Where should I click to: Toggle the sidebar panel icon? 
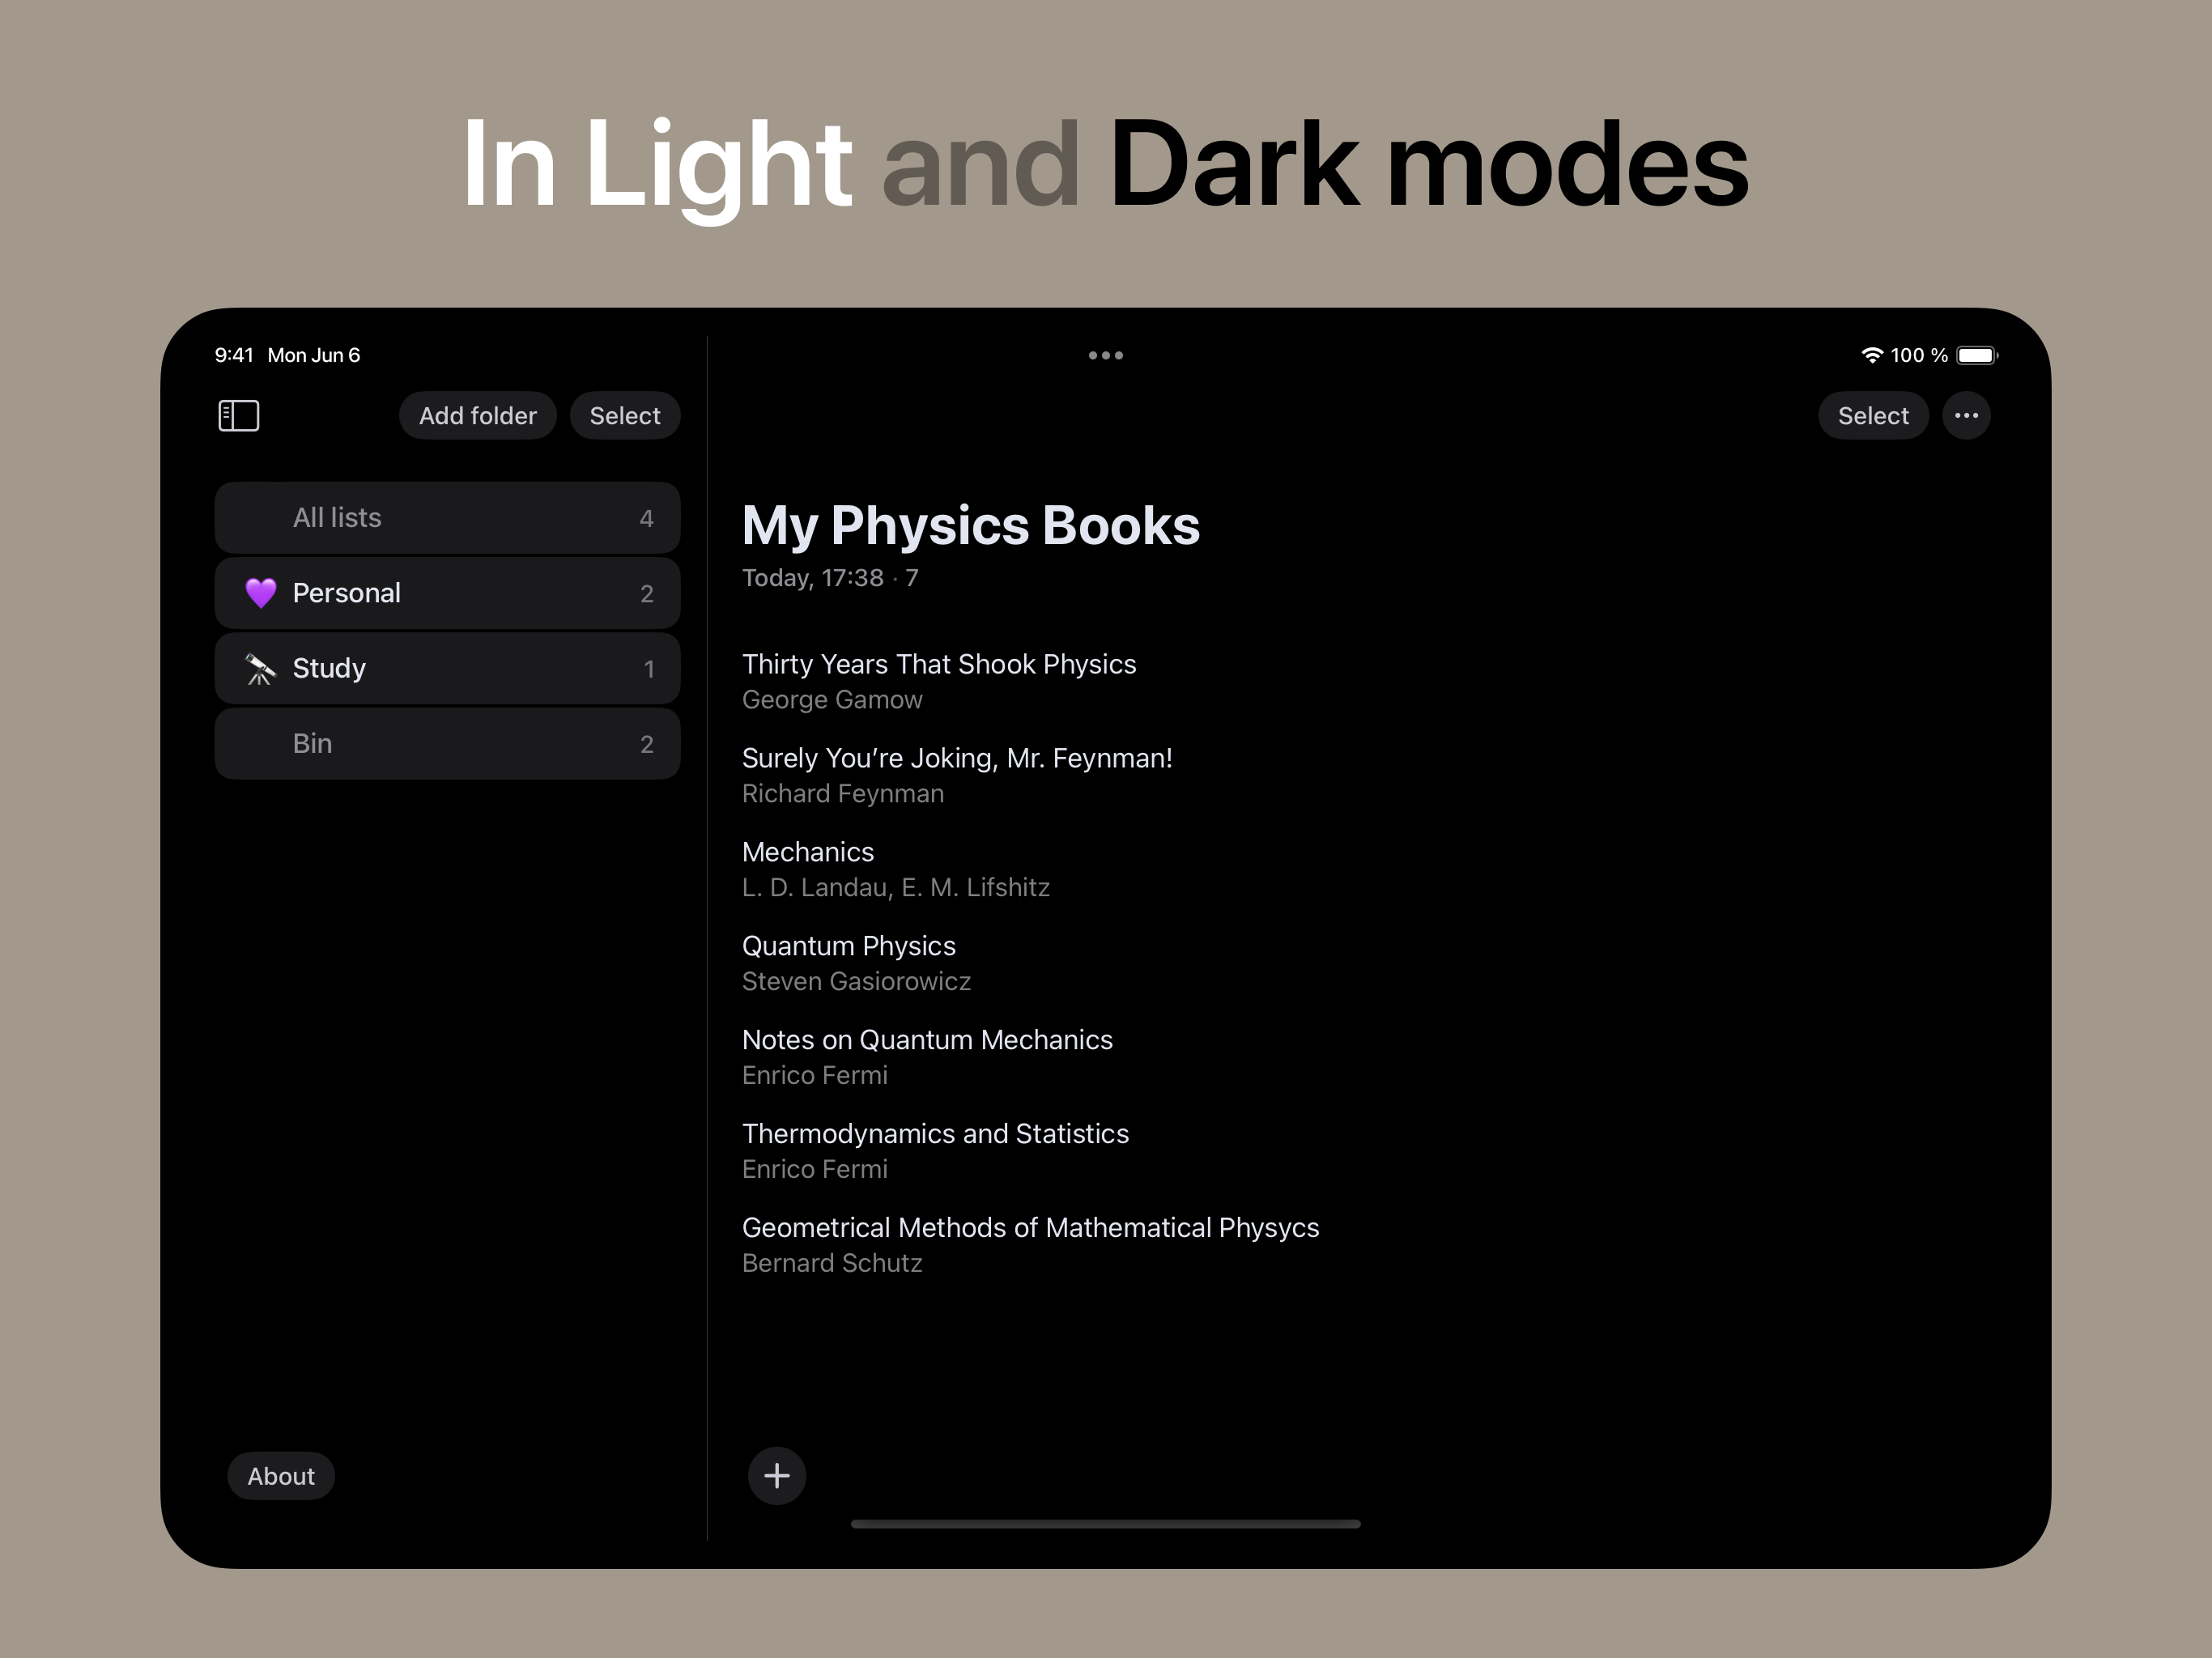coord(238,416)
